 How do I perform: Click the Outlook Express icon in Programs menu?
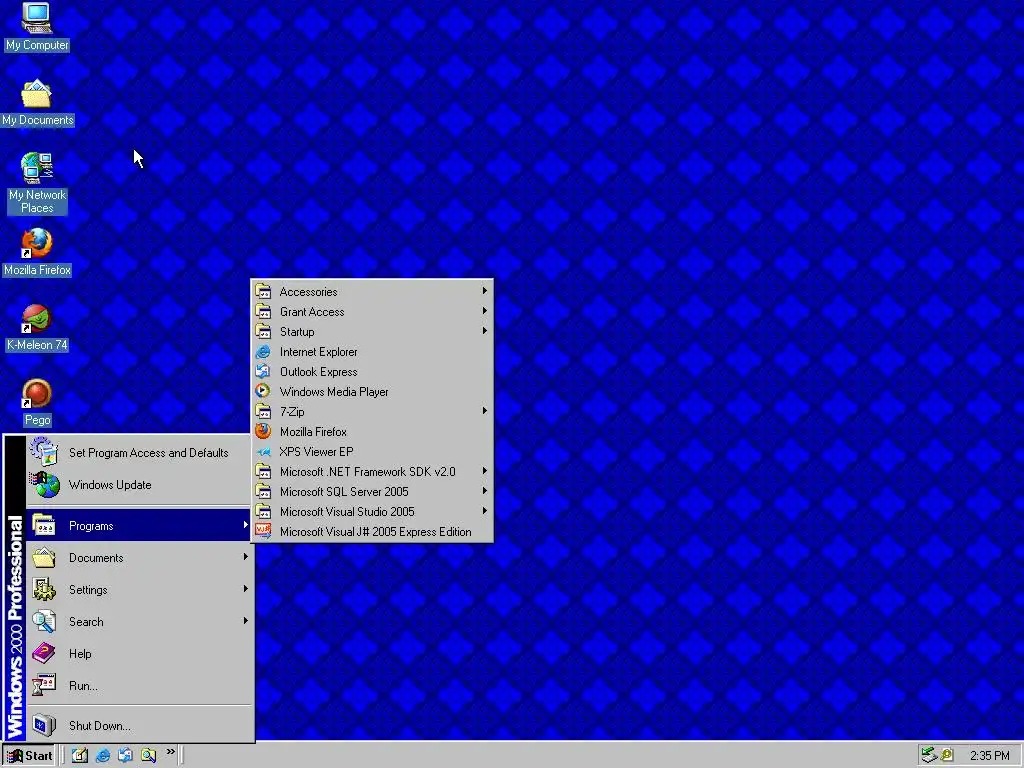pyautogui.click(x=263, y=372)
